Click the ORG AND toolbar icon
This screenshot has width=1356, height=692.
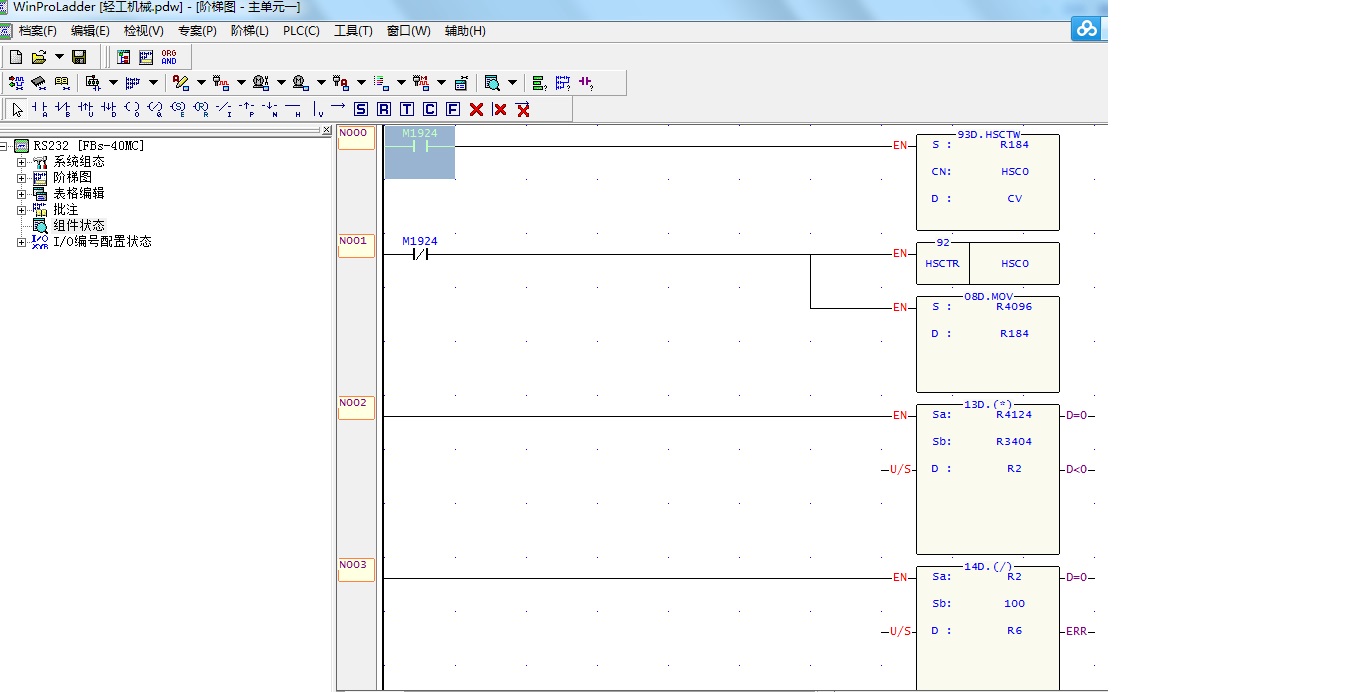[x=169, y=57]
